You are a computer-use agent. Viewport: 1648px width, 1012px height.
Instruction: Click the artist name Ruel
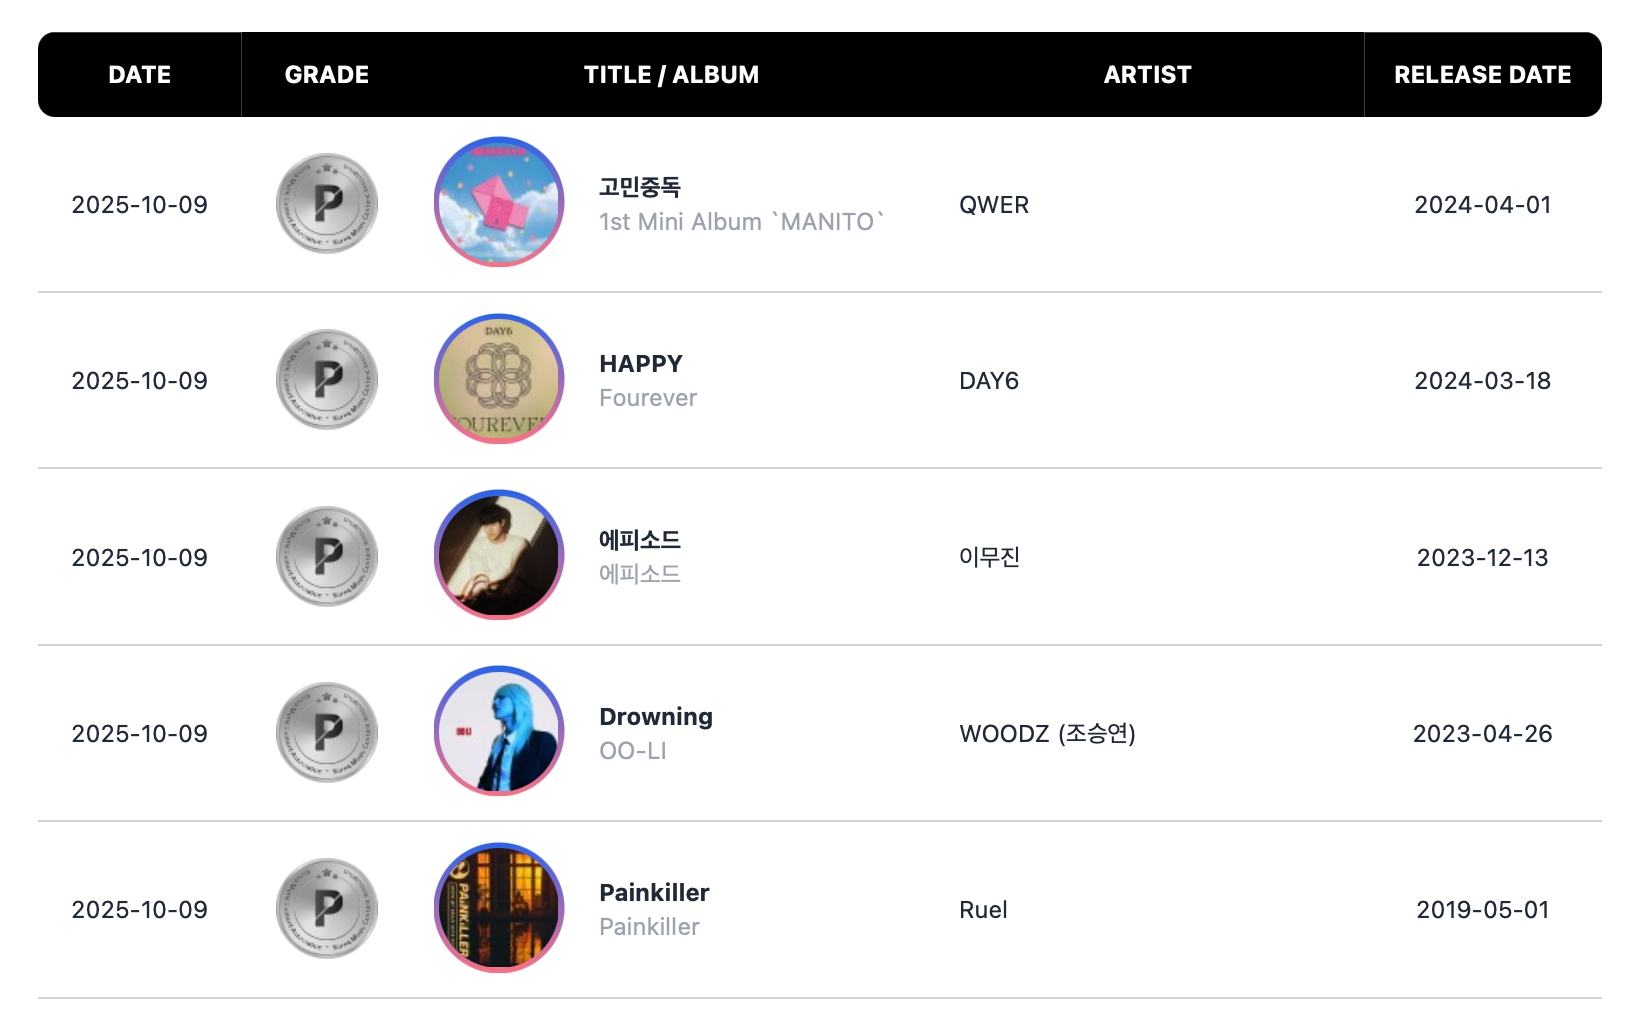(x=983, y=910)
